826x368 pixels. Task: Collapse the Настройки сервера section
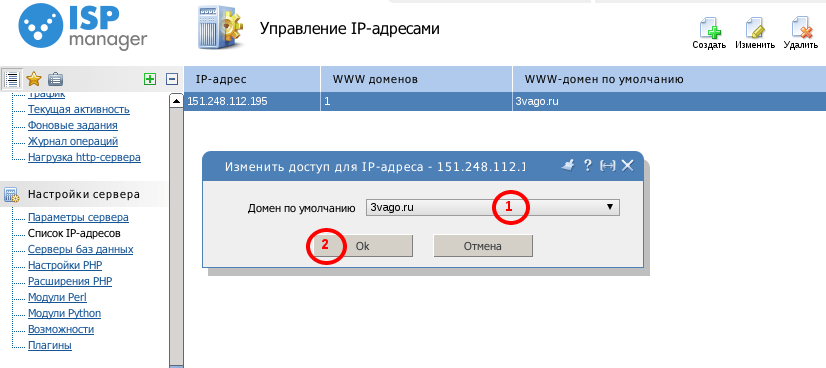84,194
